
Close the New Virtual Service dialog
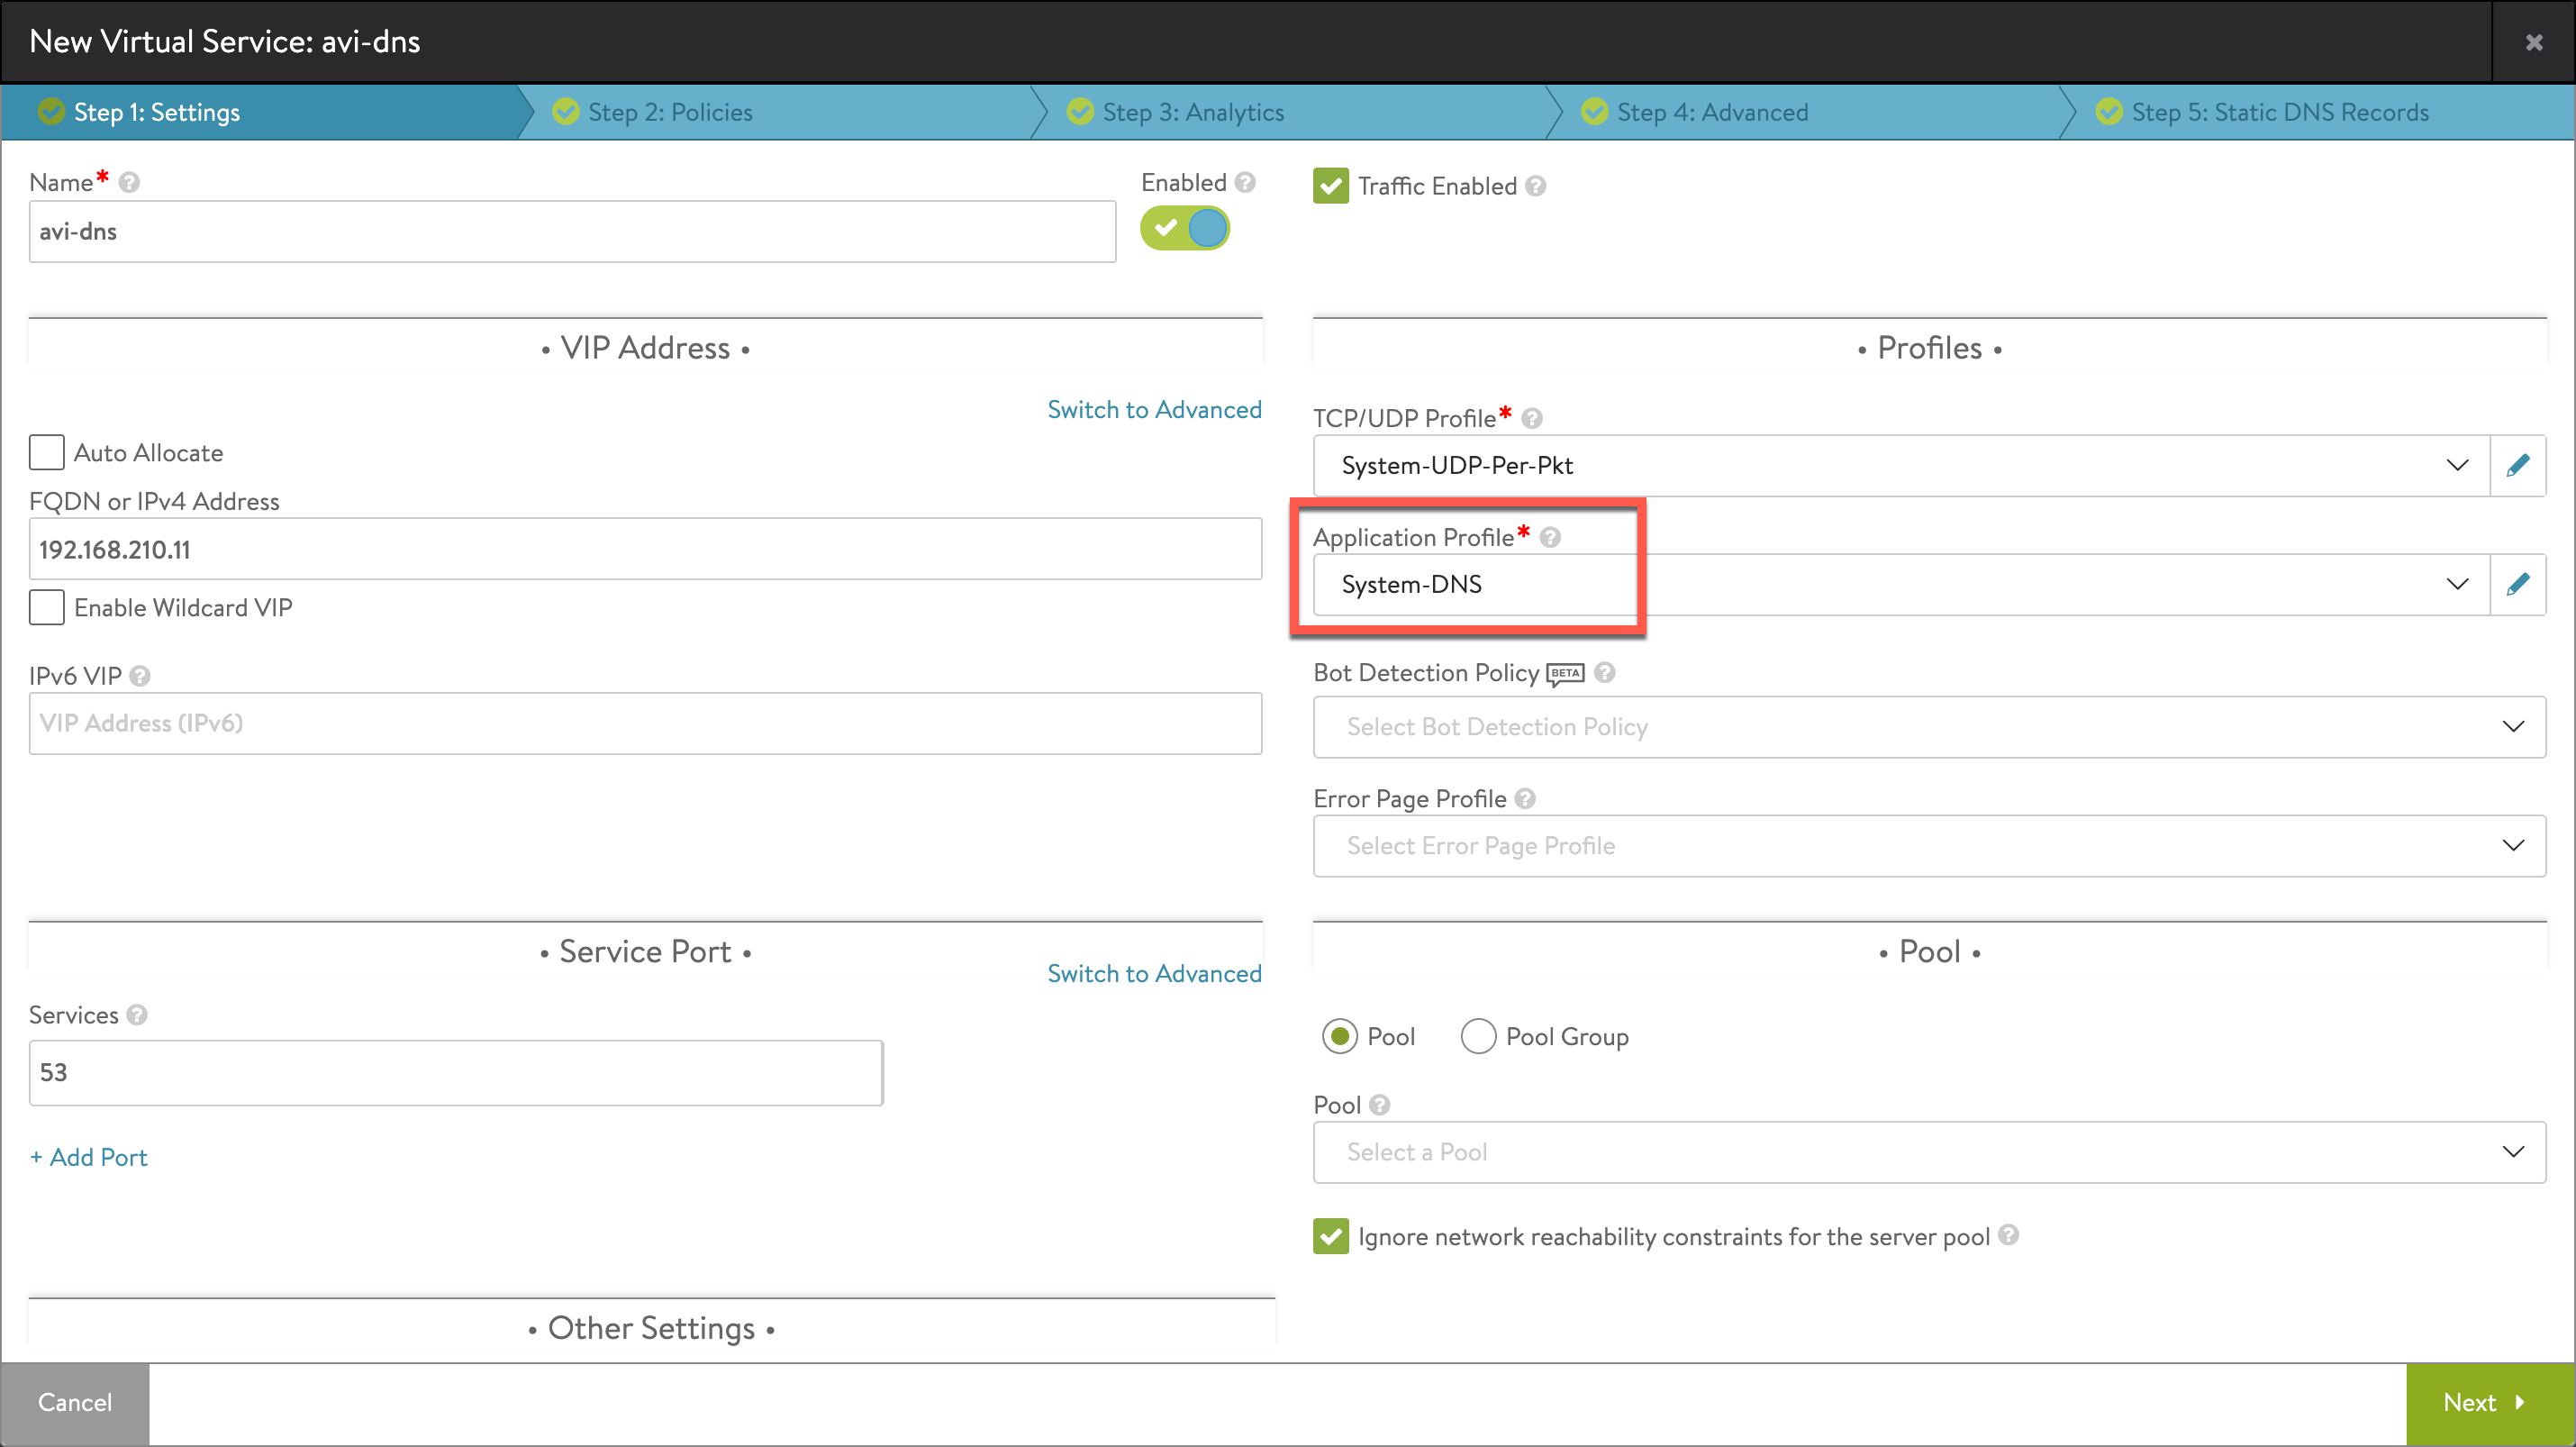2534,42
